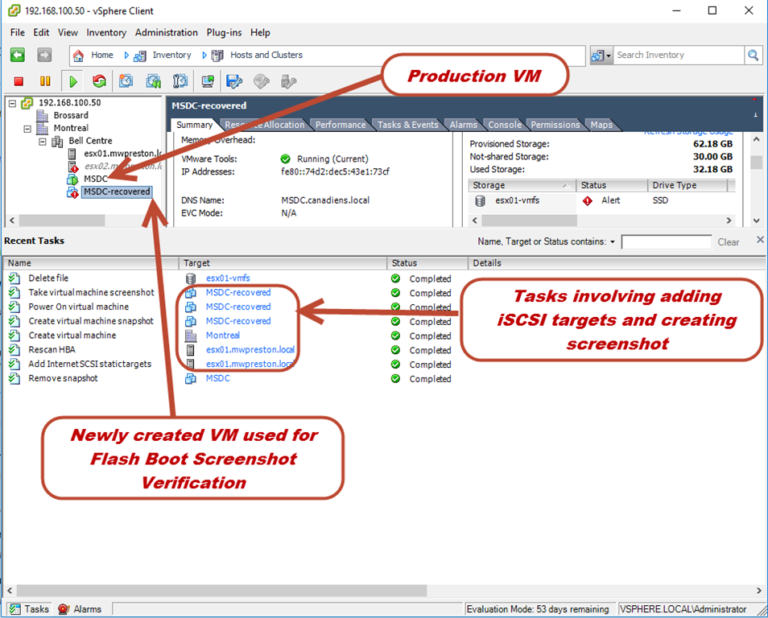768x618 pixels.
Task: Click the Home icon in breadcrumb
Action: [x=78, y=56]
